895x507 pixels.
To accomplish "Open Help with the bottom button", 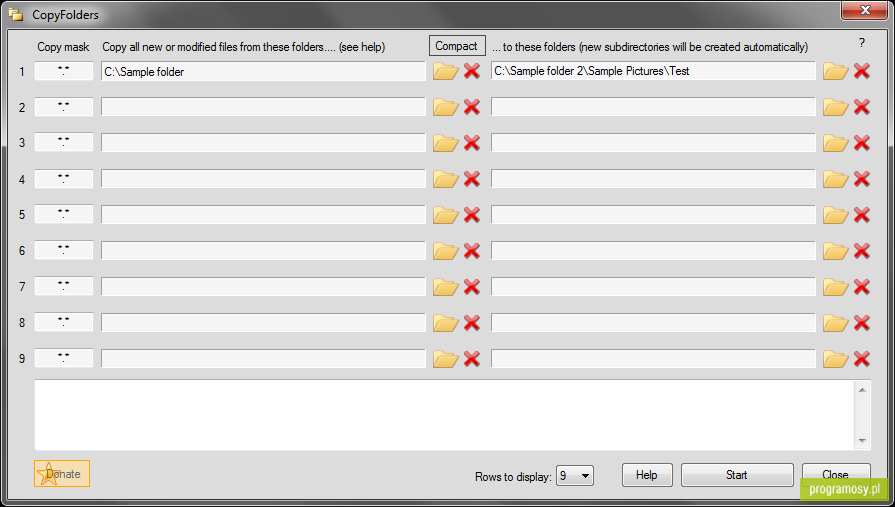I will click(x=647, y=475).
